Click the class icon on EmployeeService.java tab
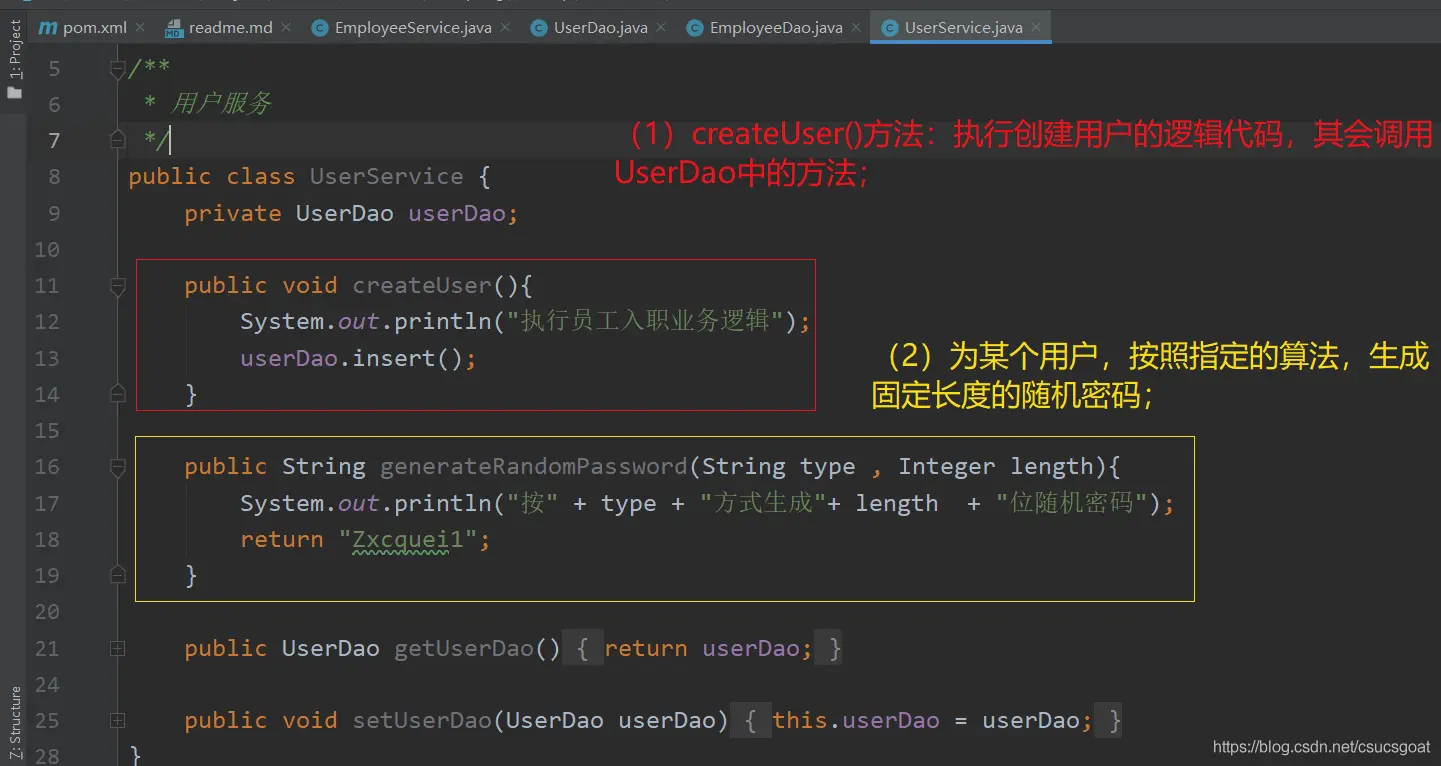 320,28
